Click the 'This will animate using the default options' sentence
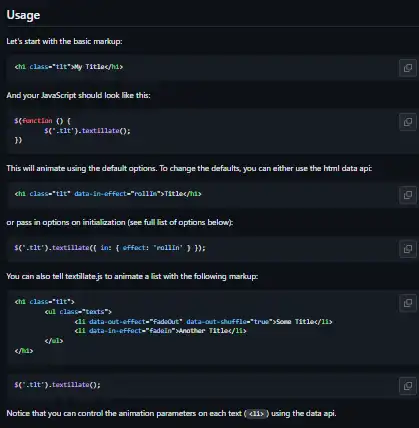 coord(189,168)
